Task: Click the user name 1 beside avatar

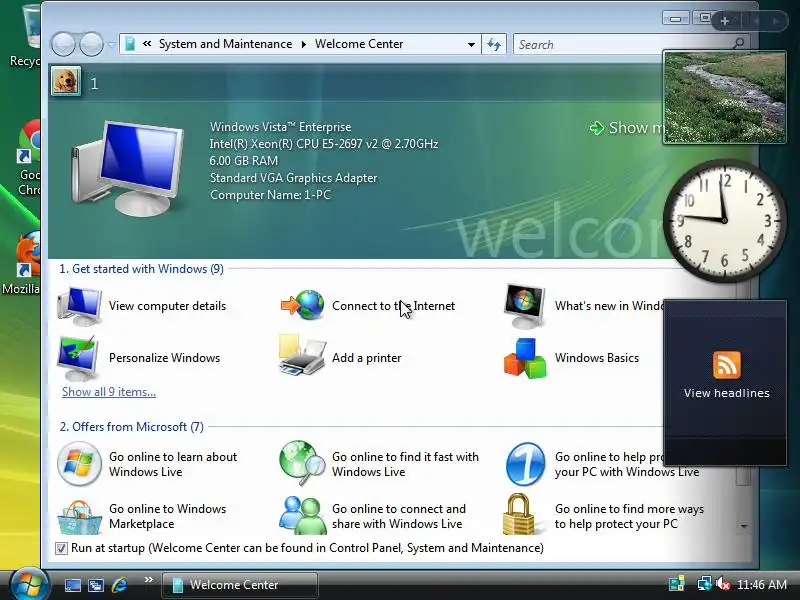Action: pyautogui.click(x=94, y=84)
